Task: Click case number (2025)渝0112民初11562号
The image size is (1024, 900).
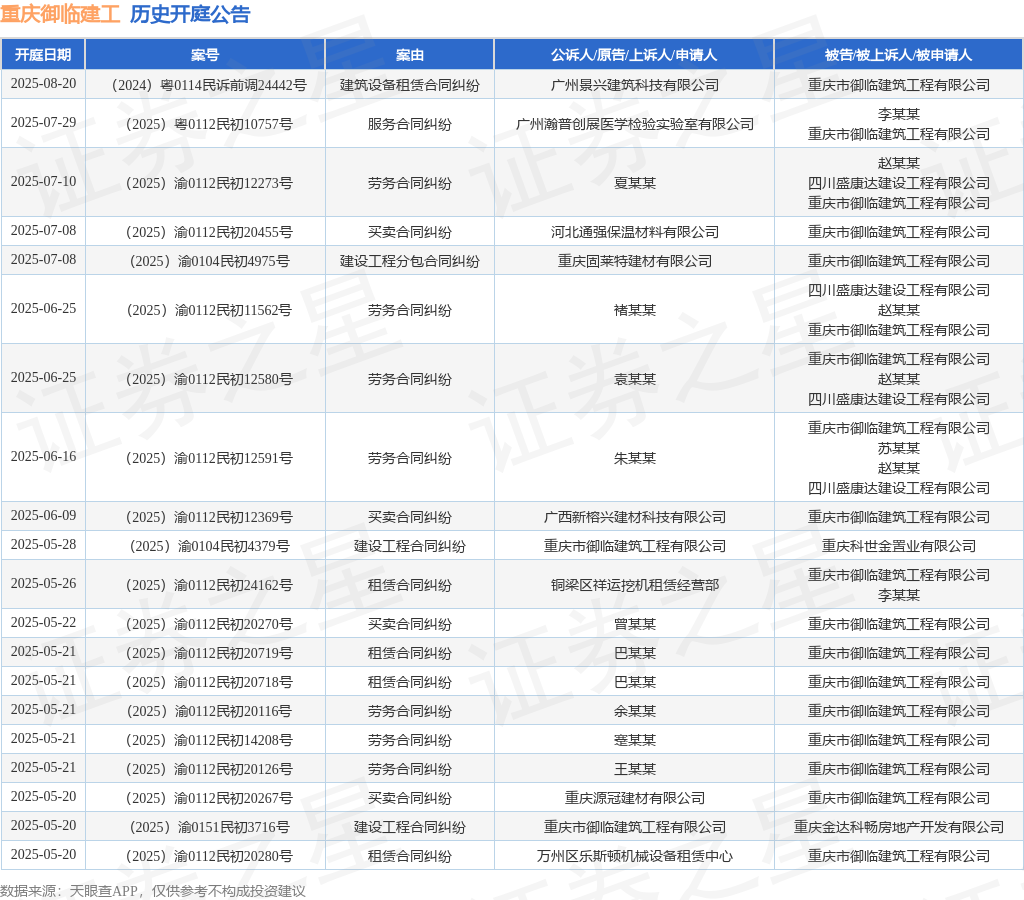Action: click(205, 310)
